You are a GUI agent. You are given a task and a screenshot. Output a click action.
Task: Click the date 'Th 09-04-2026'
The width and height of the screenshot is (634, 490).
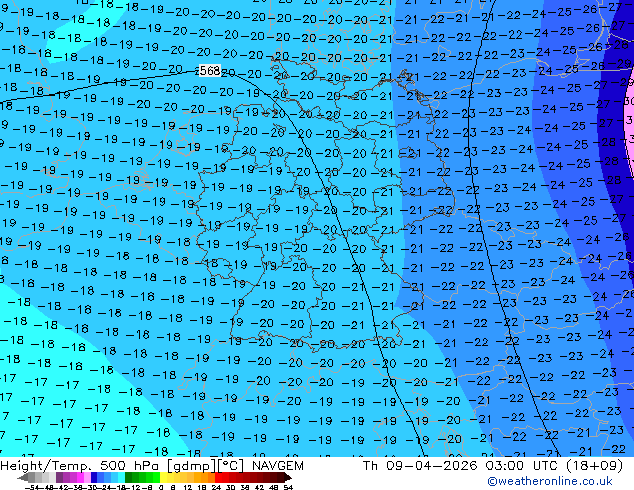coord(420,466)
